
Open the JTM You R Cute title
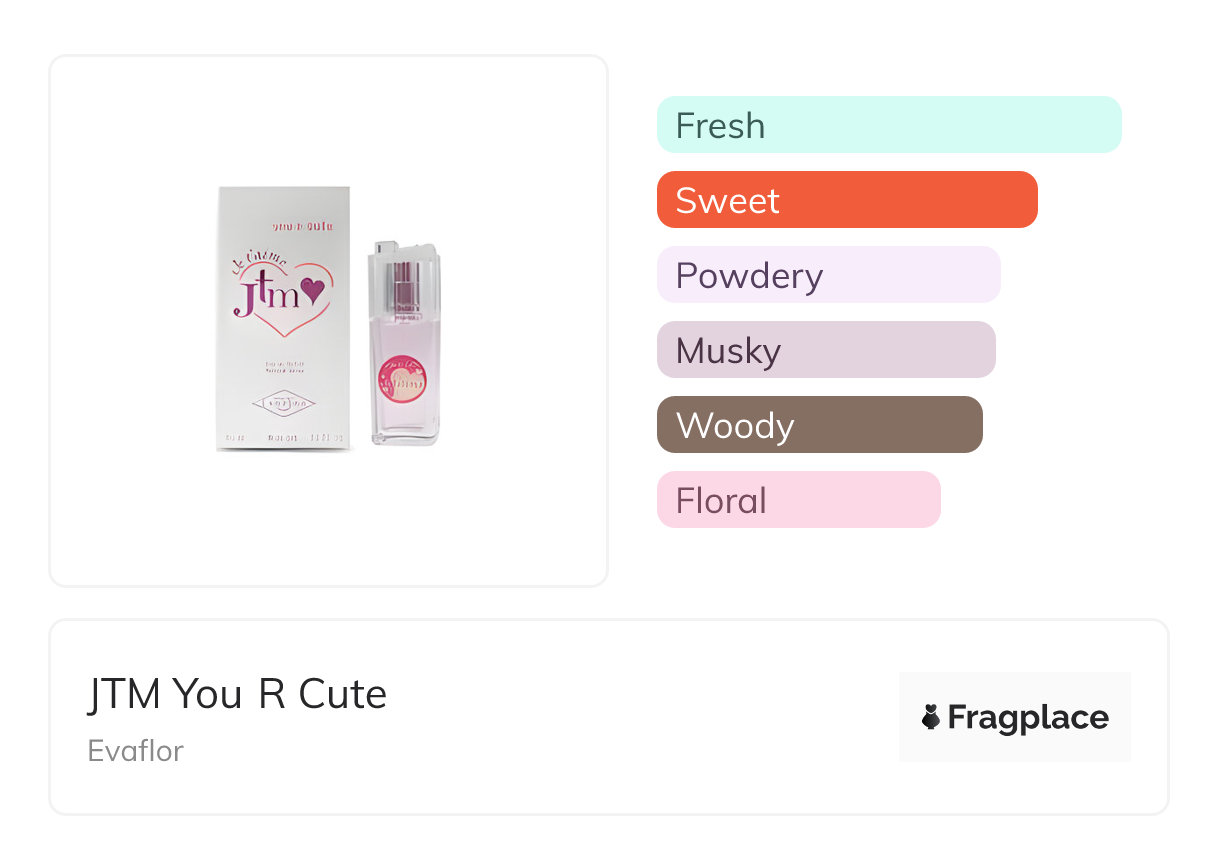[237, 694]
